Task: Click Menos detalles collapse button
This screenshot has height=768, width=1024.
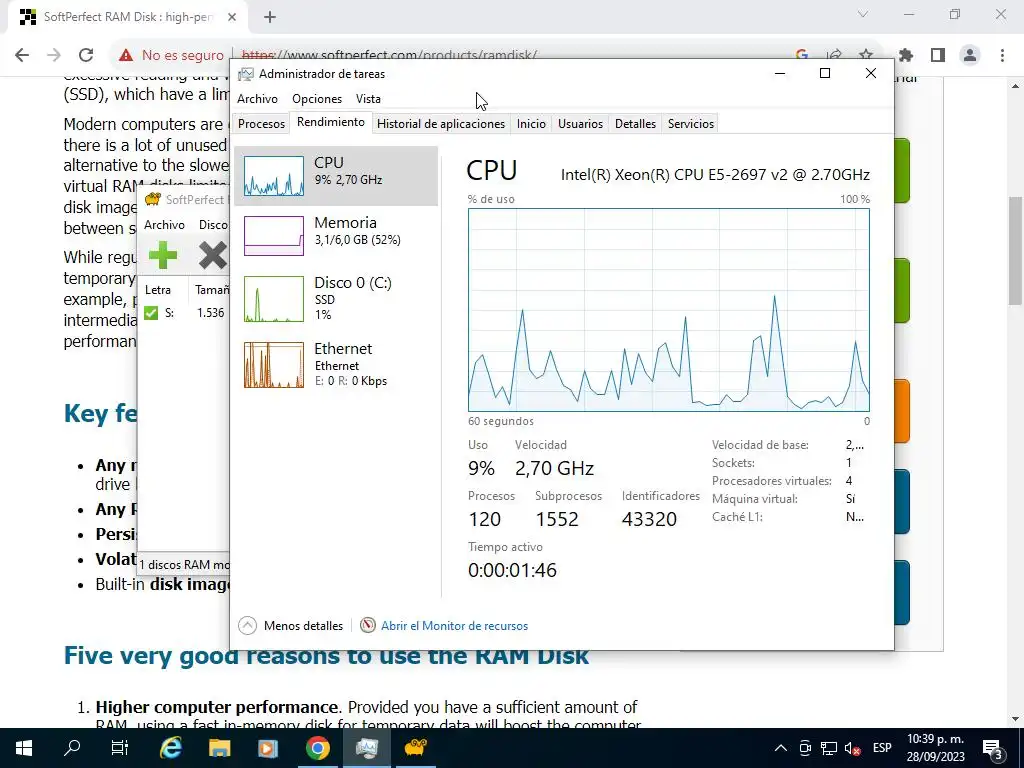Action: point(291,626)
